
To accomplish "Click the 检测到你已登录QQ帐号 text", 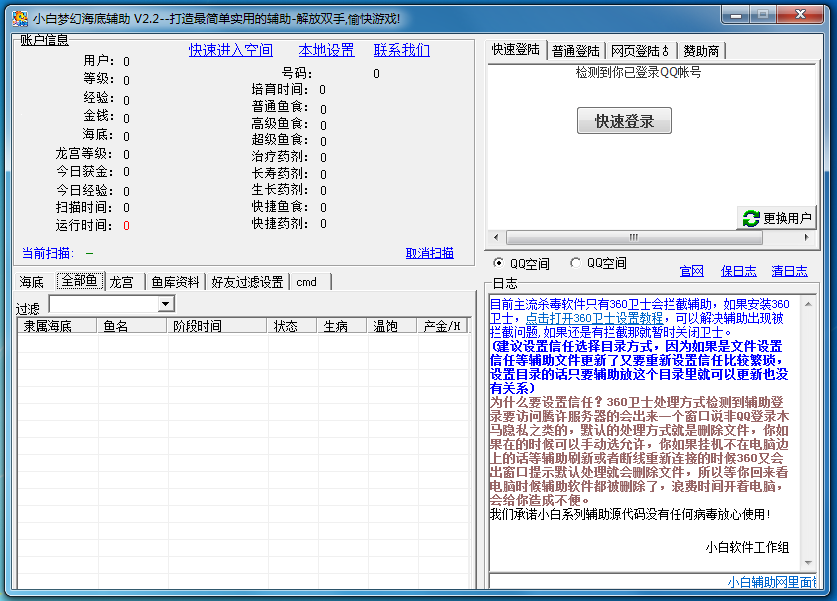I will 638,72.
